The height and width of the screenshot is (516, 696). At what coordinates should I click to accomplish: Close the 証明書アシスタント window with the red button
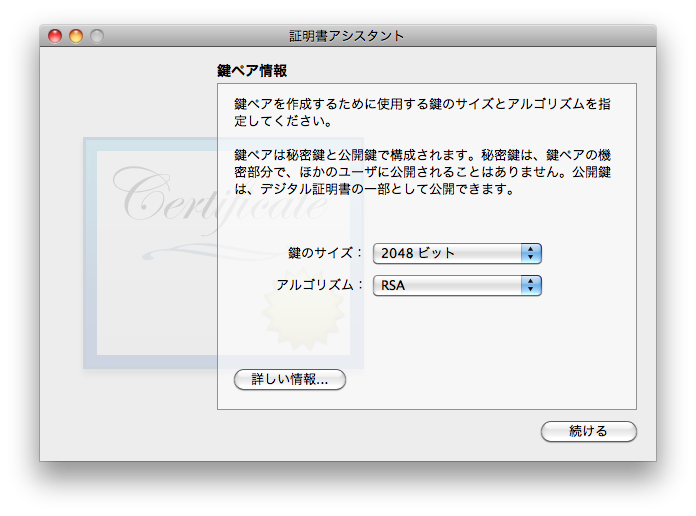(55, 36)
